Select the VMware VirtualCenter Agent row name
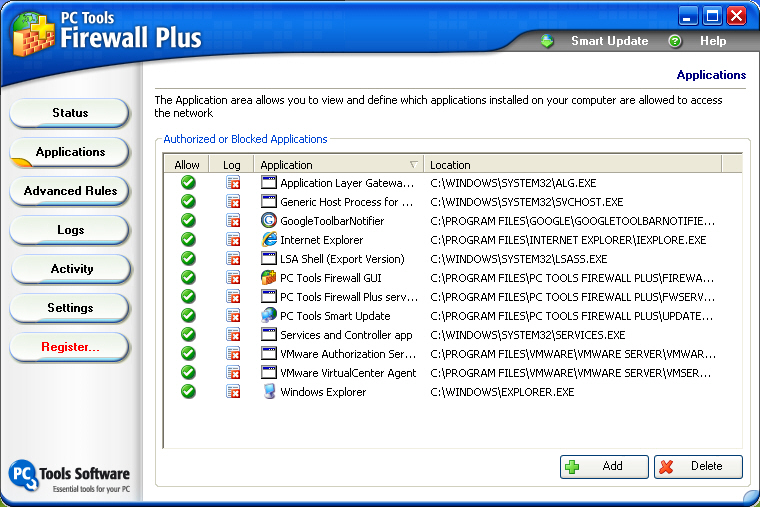Image resolution: width=760 pixels, height=507 pixels. coord(348,373)
